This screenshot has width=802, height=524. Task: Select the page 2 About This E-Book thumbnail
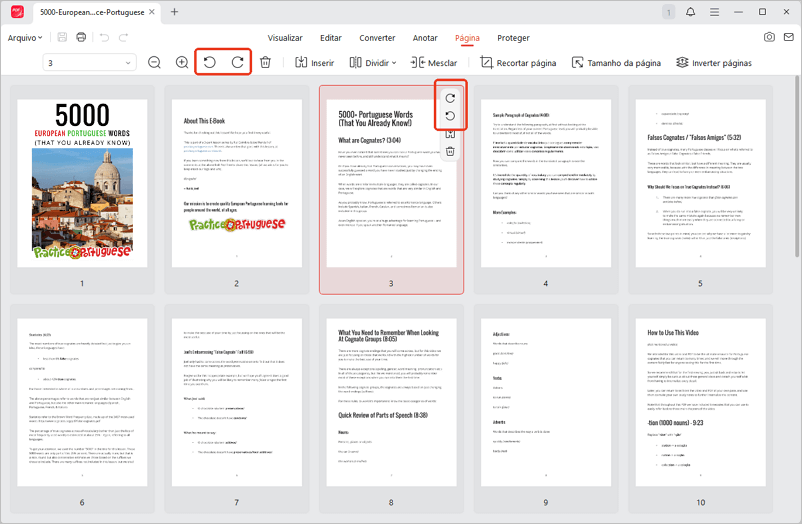tap(237, 183)
